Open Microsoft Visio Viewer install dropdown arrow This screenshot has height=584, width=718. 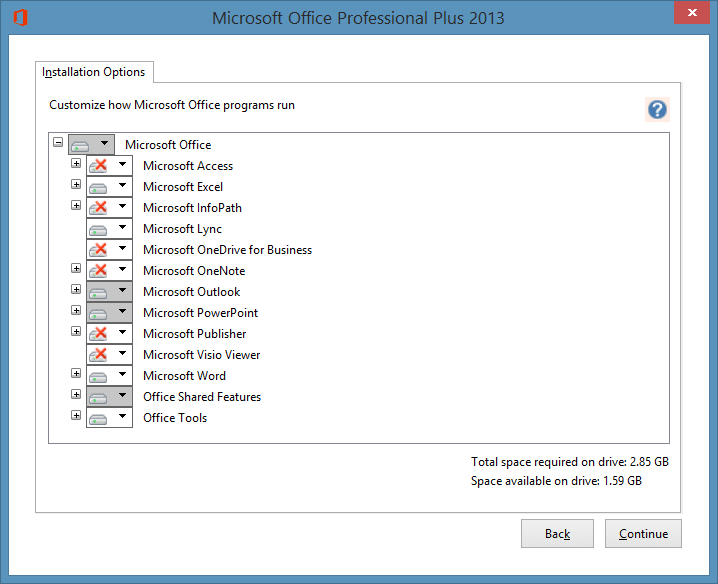click(x=122, y=353)
